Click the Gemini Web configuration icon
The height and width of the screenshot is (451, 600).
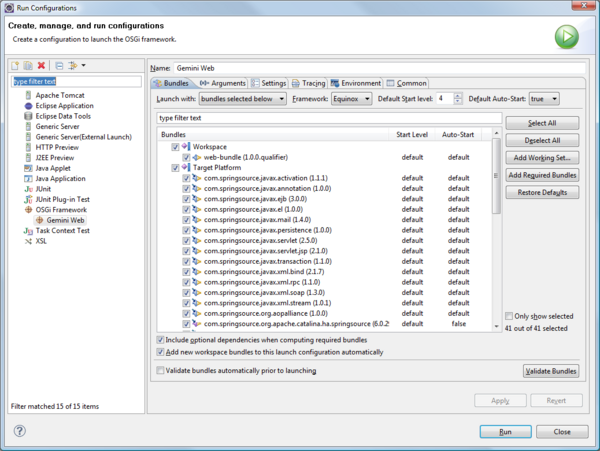pyautogui.click(x=39, y=220)
